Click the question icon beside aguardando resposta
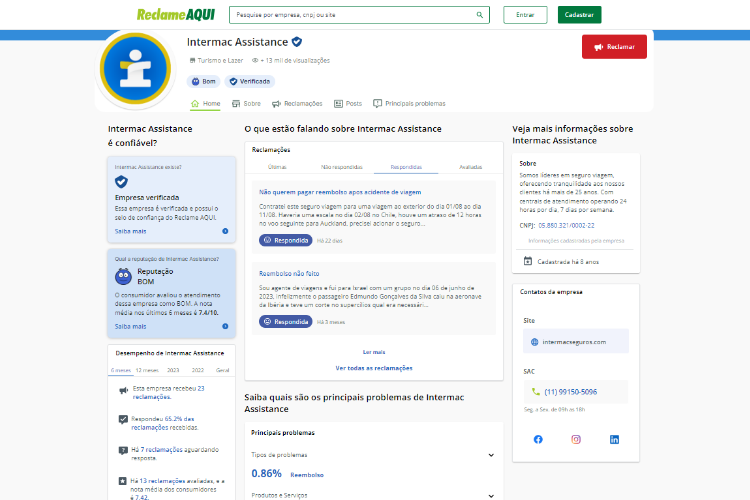This screenshot has height=500, width=750. [123, 450]
